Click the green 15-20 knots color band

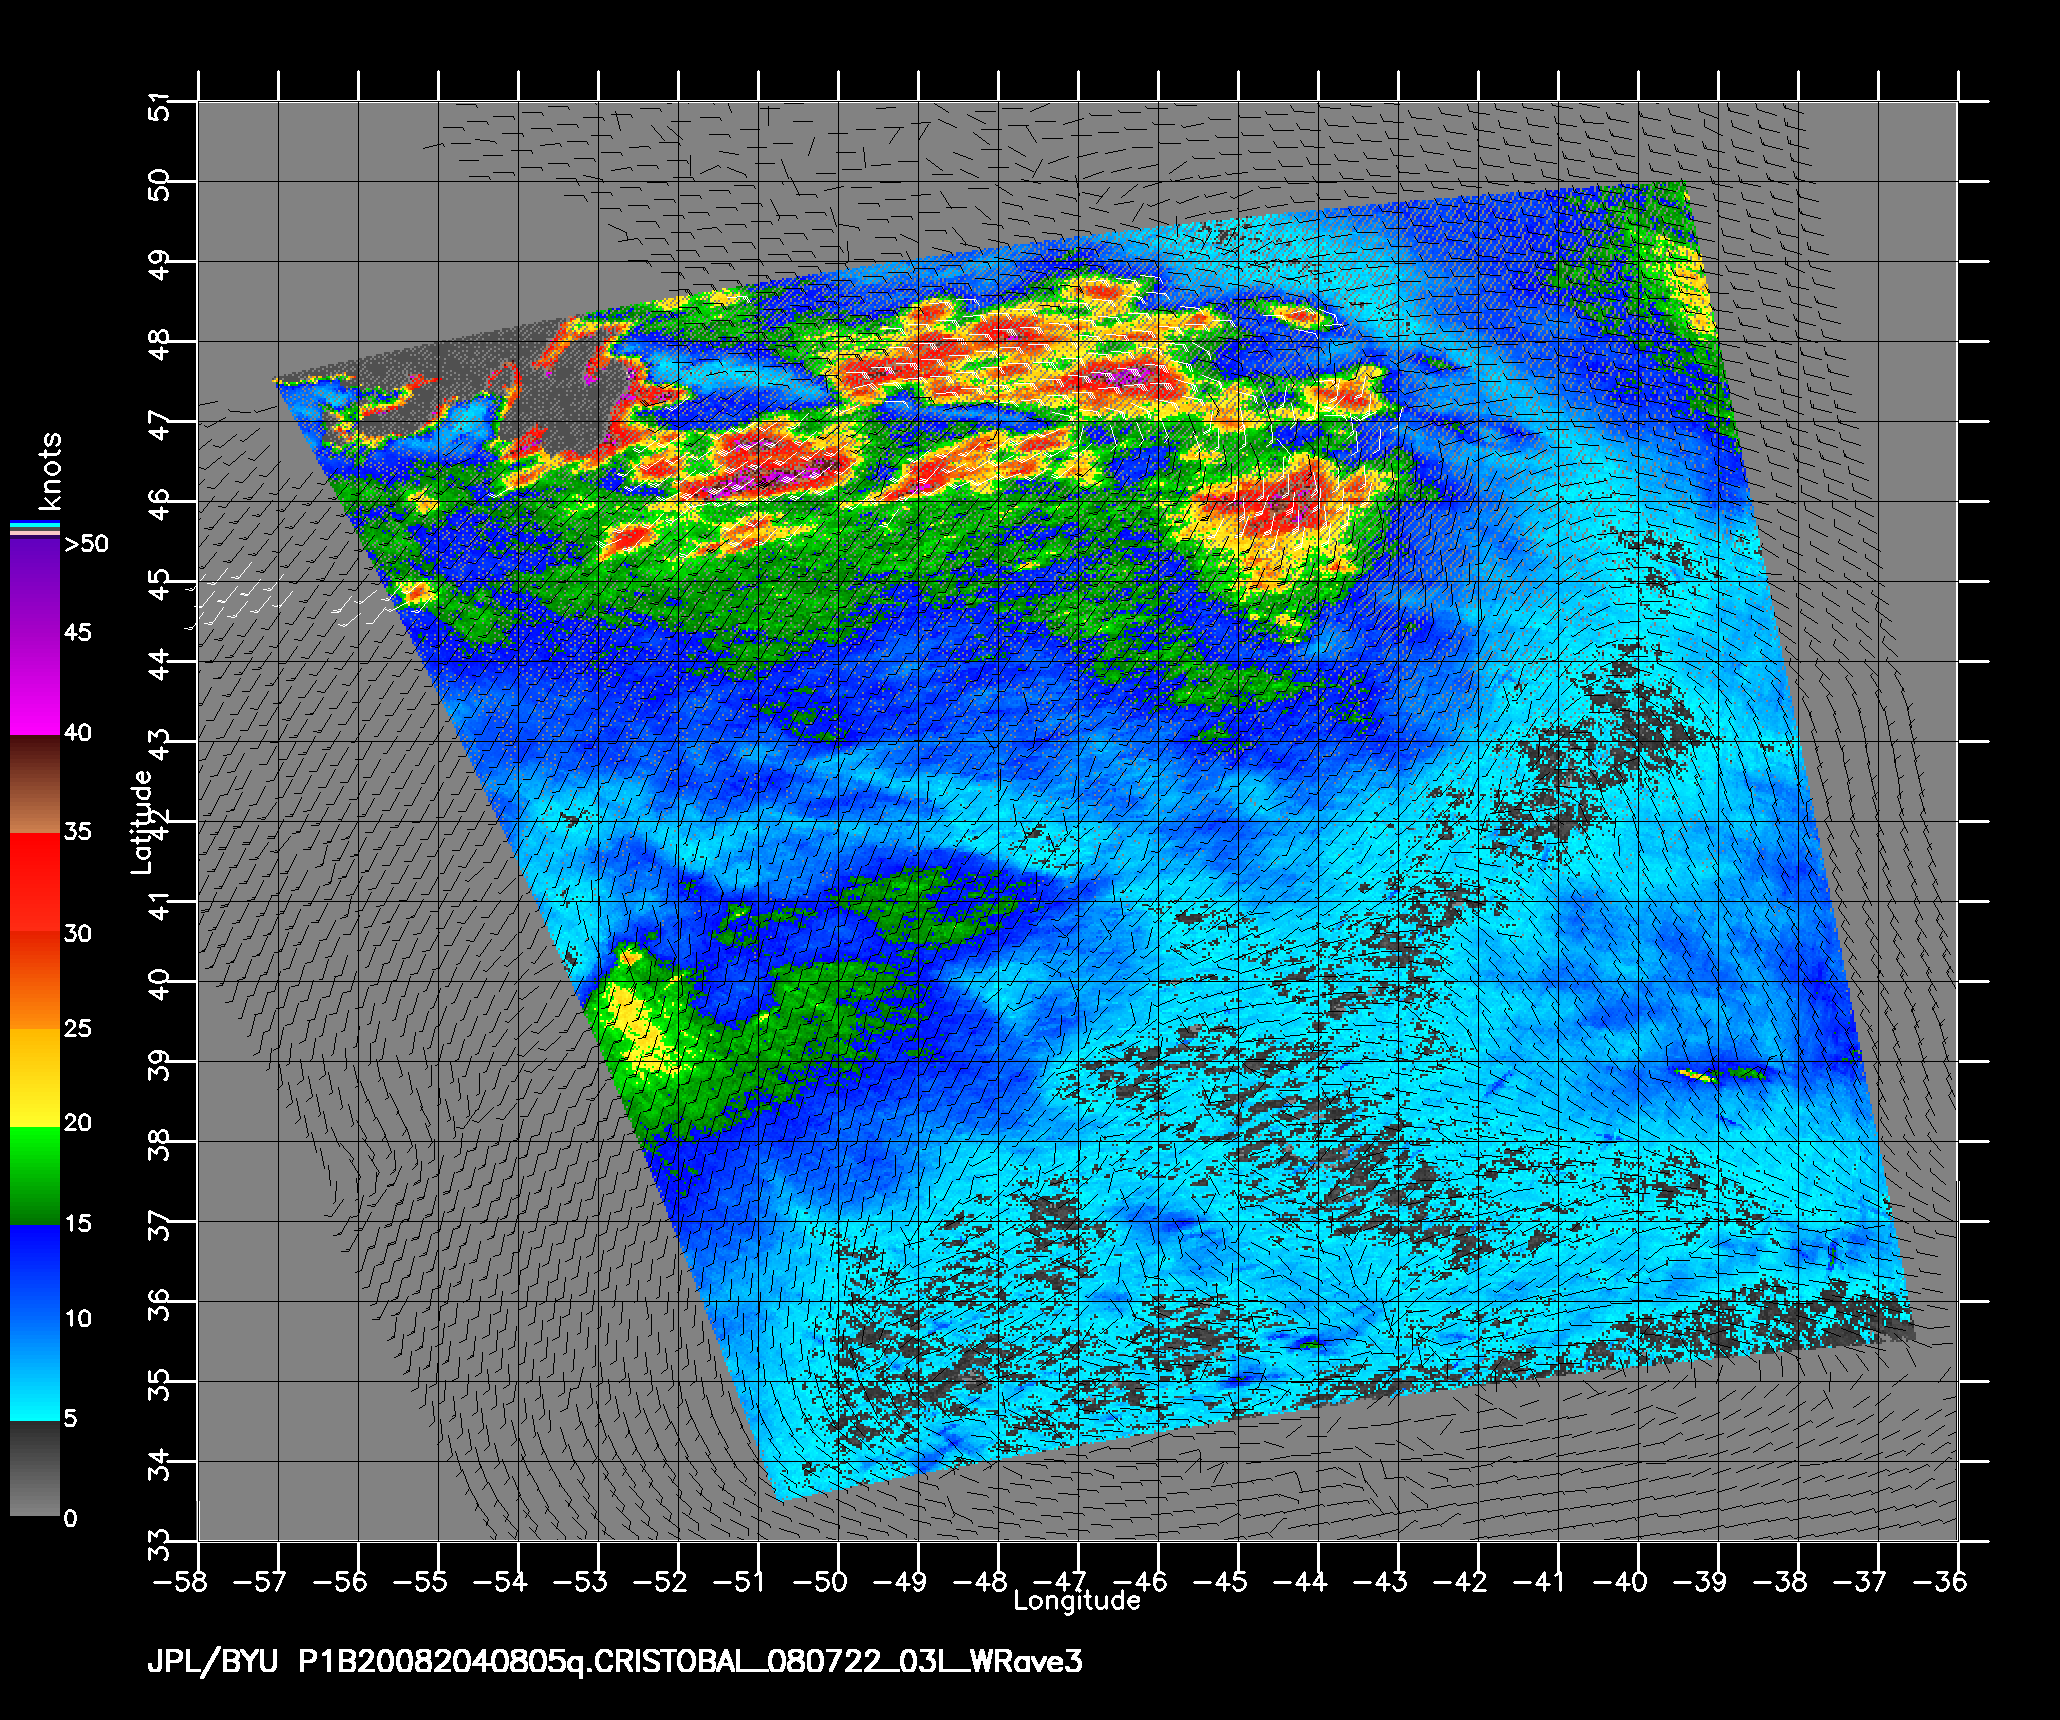tap(34, 1176)
